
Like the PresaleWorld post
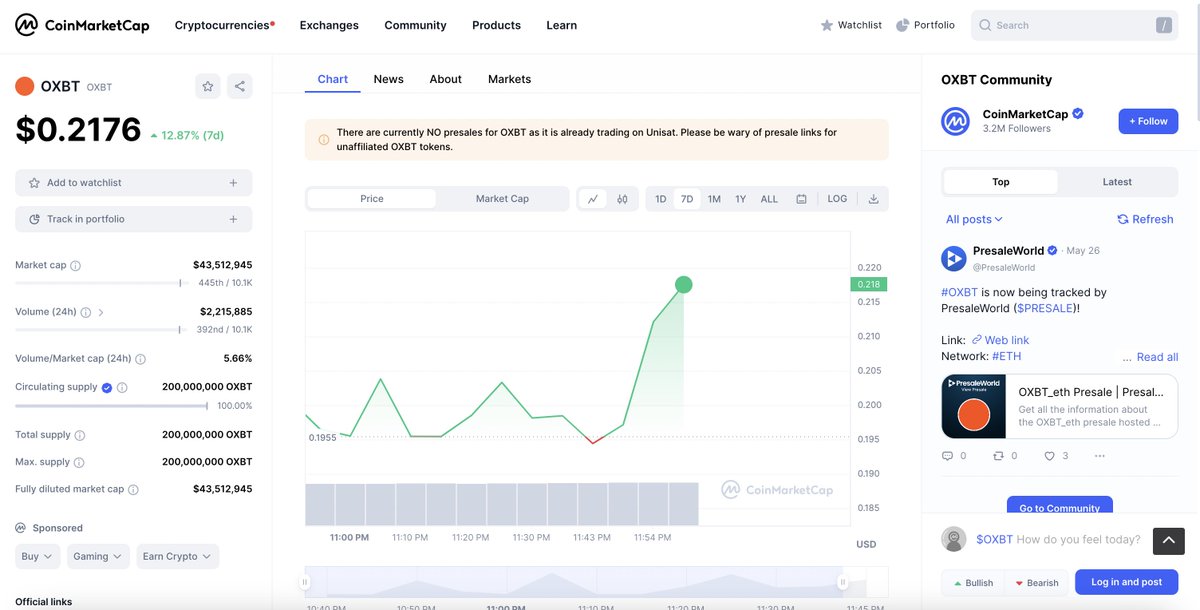[x=1049, y=456]
